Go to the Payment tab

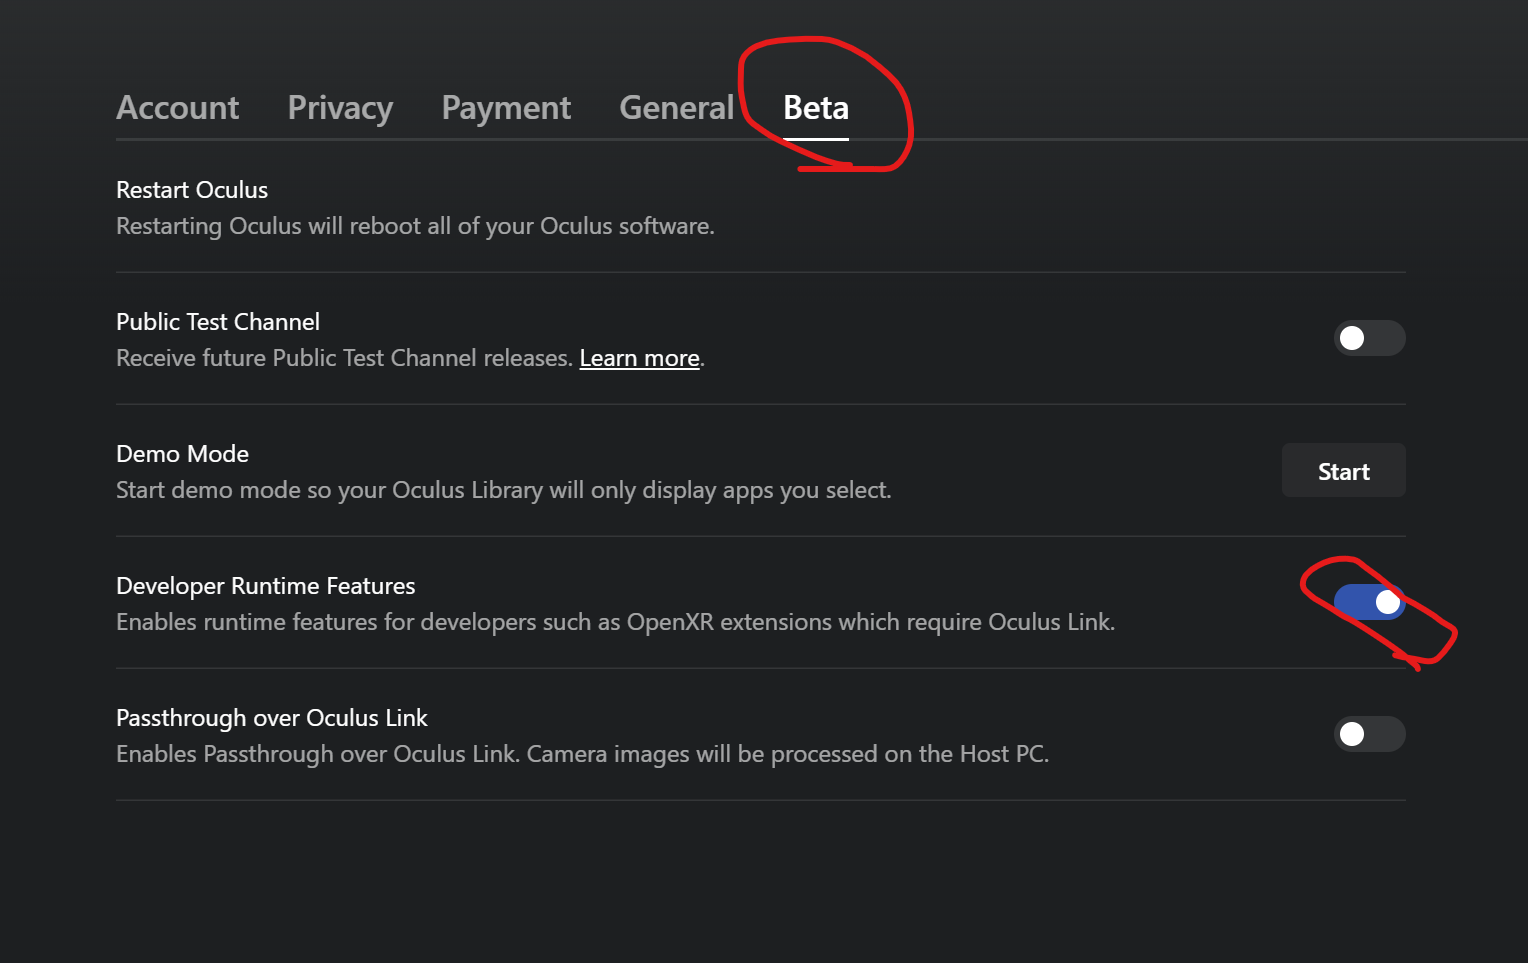(506, 108)
